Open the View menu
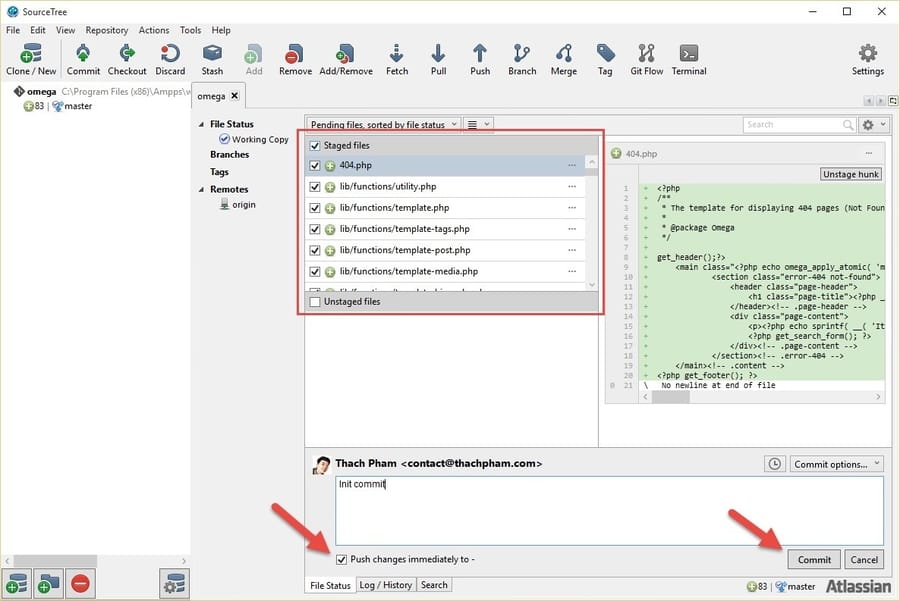The width and height of the screenshot is (900, 601). pyautogui.click(x=65, y=30)
